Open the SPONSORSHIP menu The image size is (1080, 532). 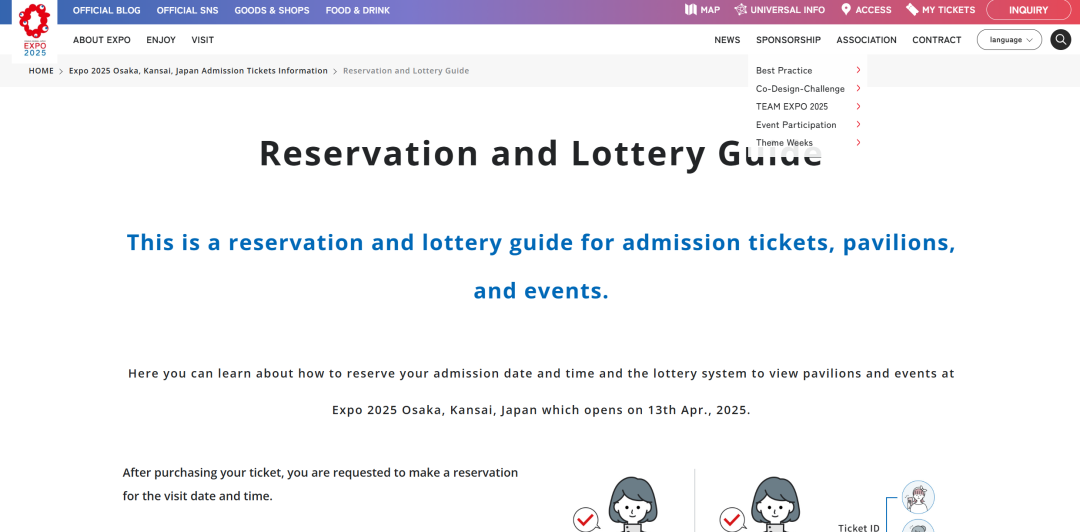click(x=789, y=40)
